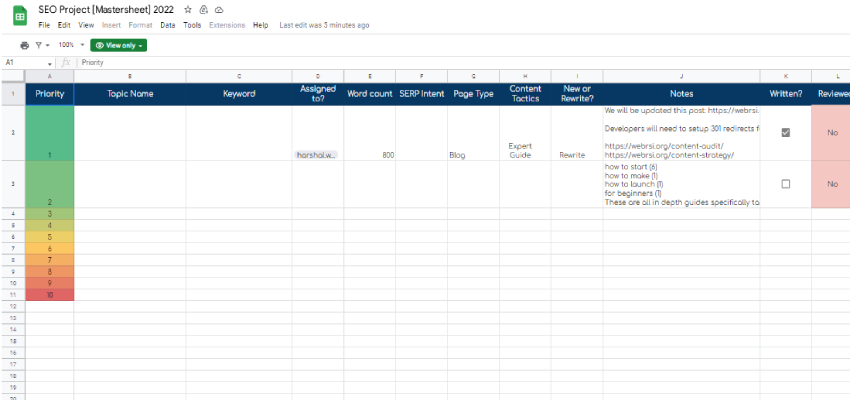
Task: Click the print icon
Action: tap(25, 45)
